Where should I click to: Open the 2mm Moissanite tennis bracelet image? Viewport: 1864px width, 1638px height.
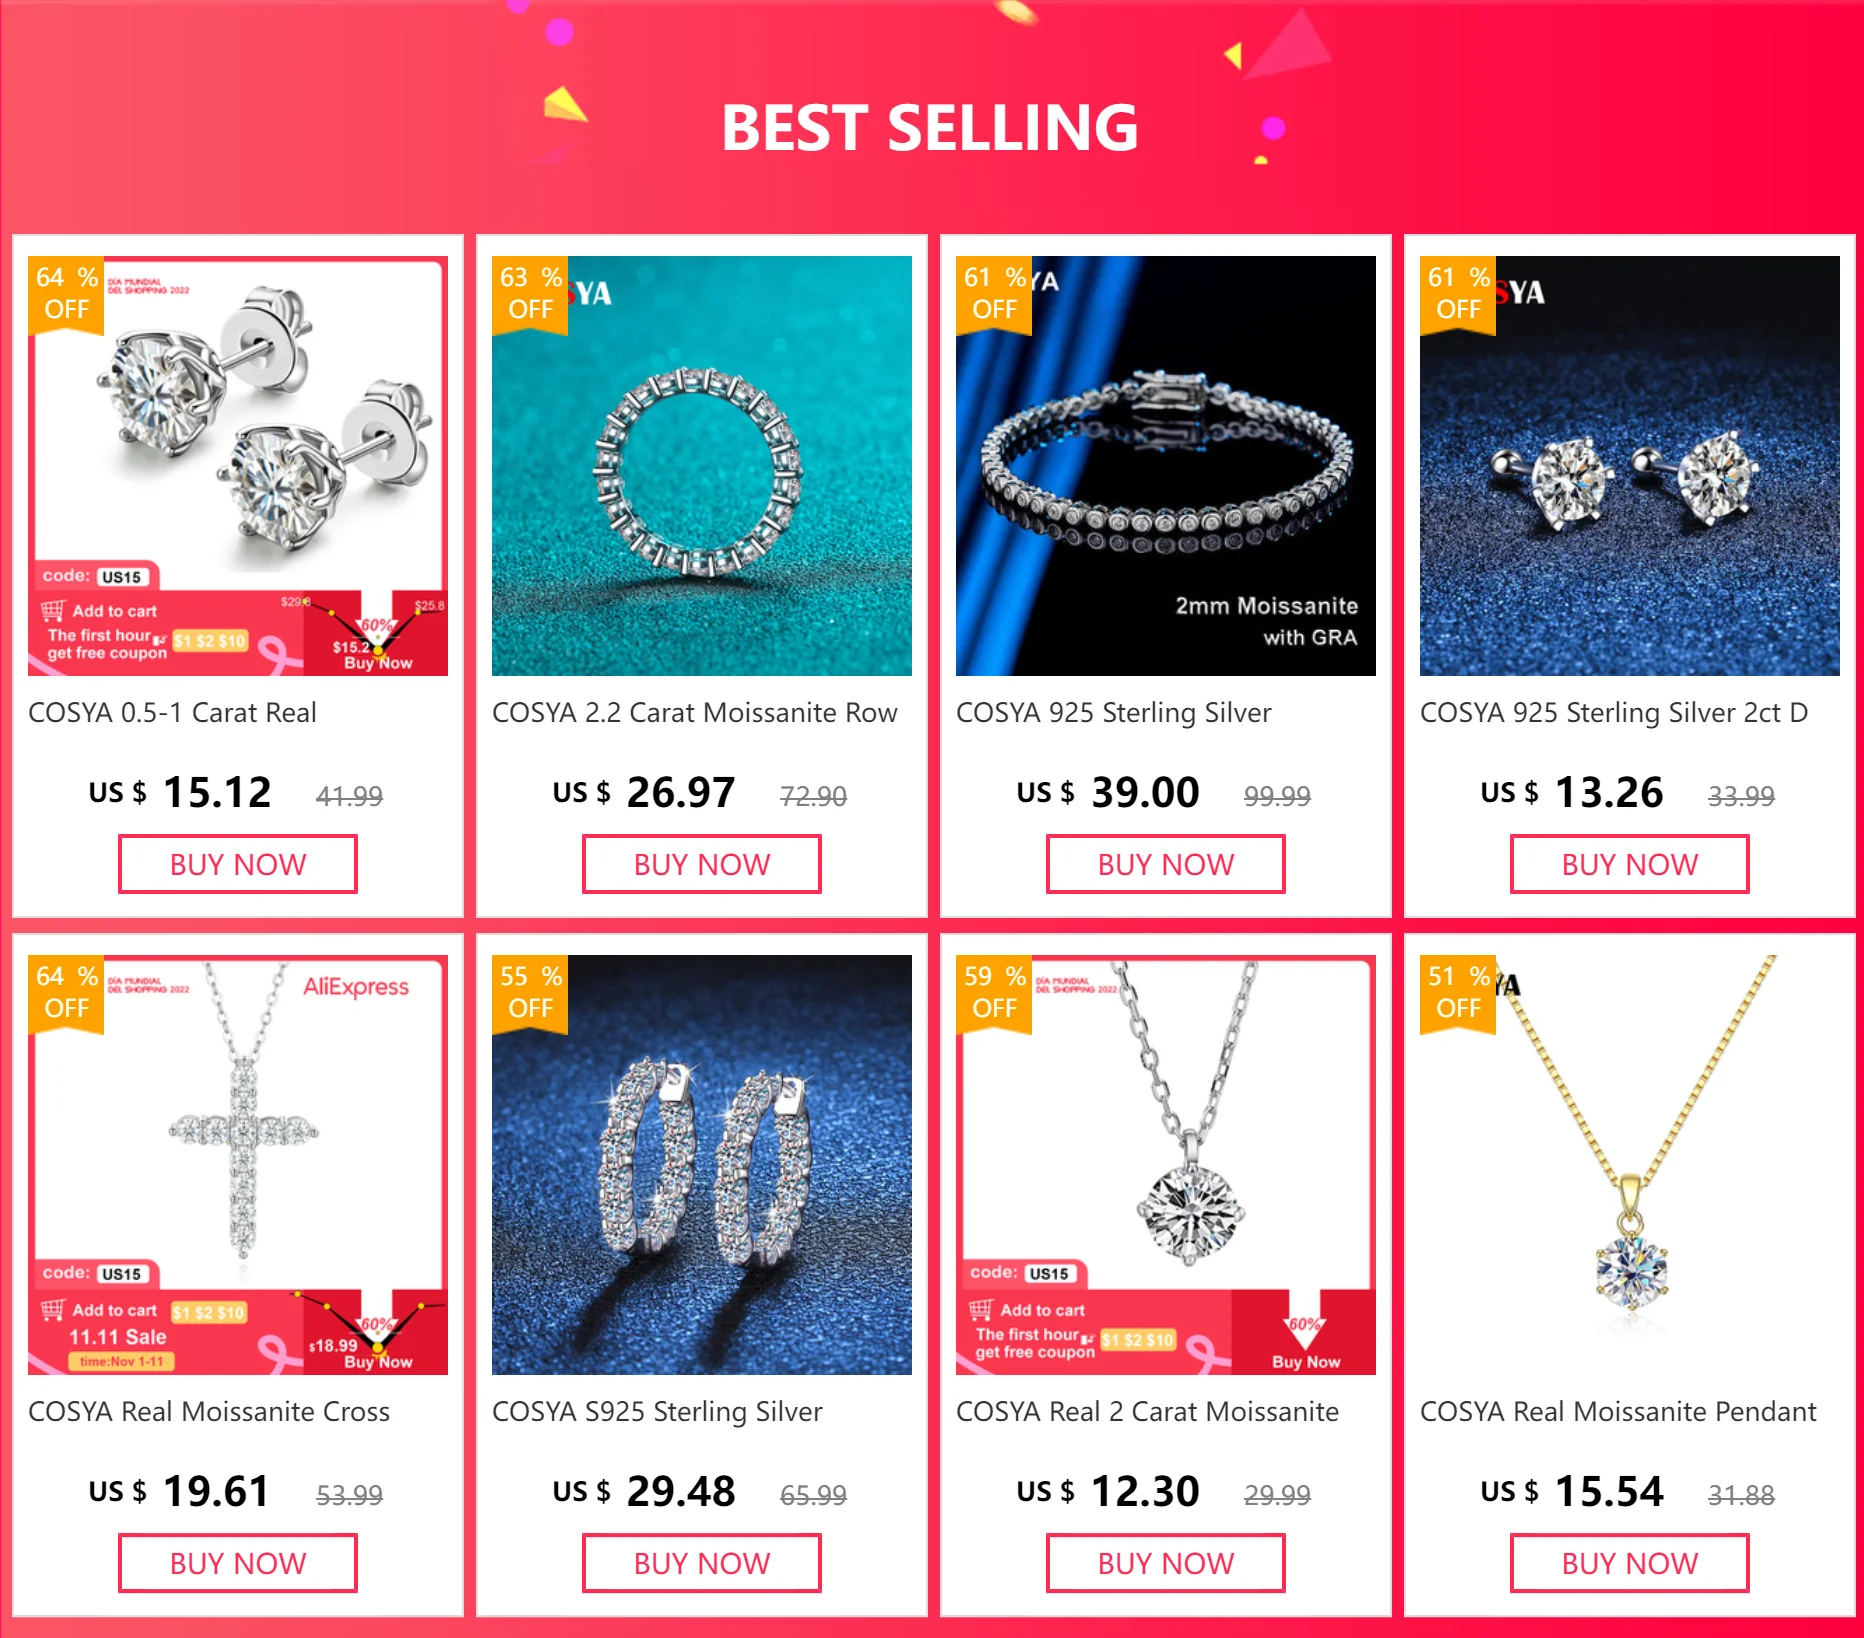point(1166,466)
